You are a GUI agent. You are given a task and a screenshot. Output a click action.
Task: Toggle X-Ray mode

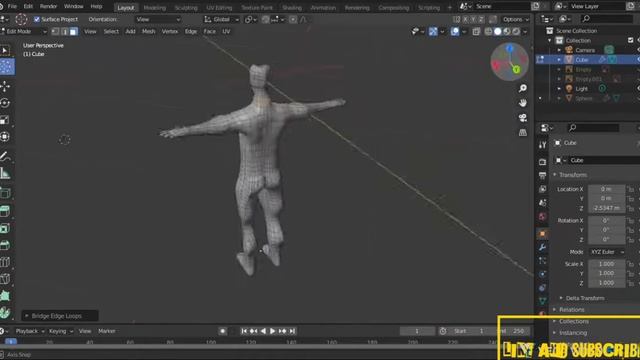point(476,31)
